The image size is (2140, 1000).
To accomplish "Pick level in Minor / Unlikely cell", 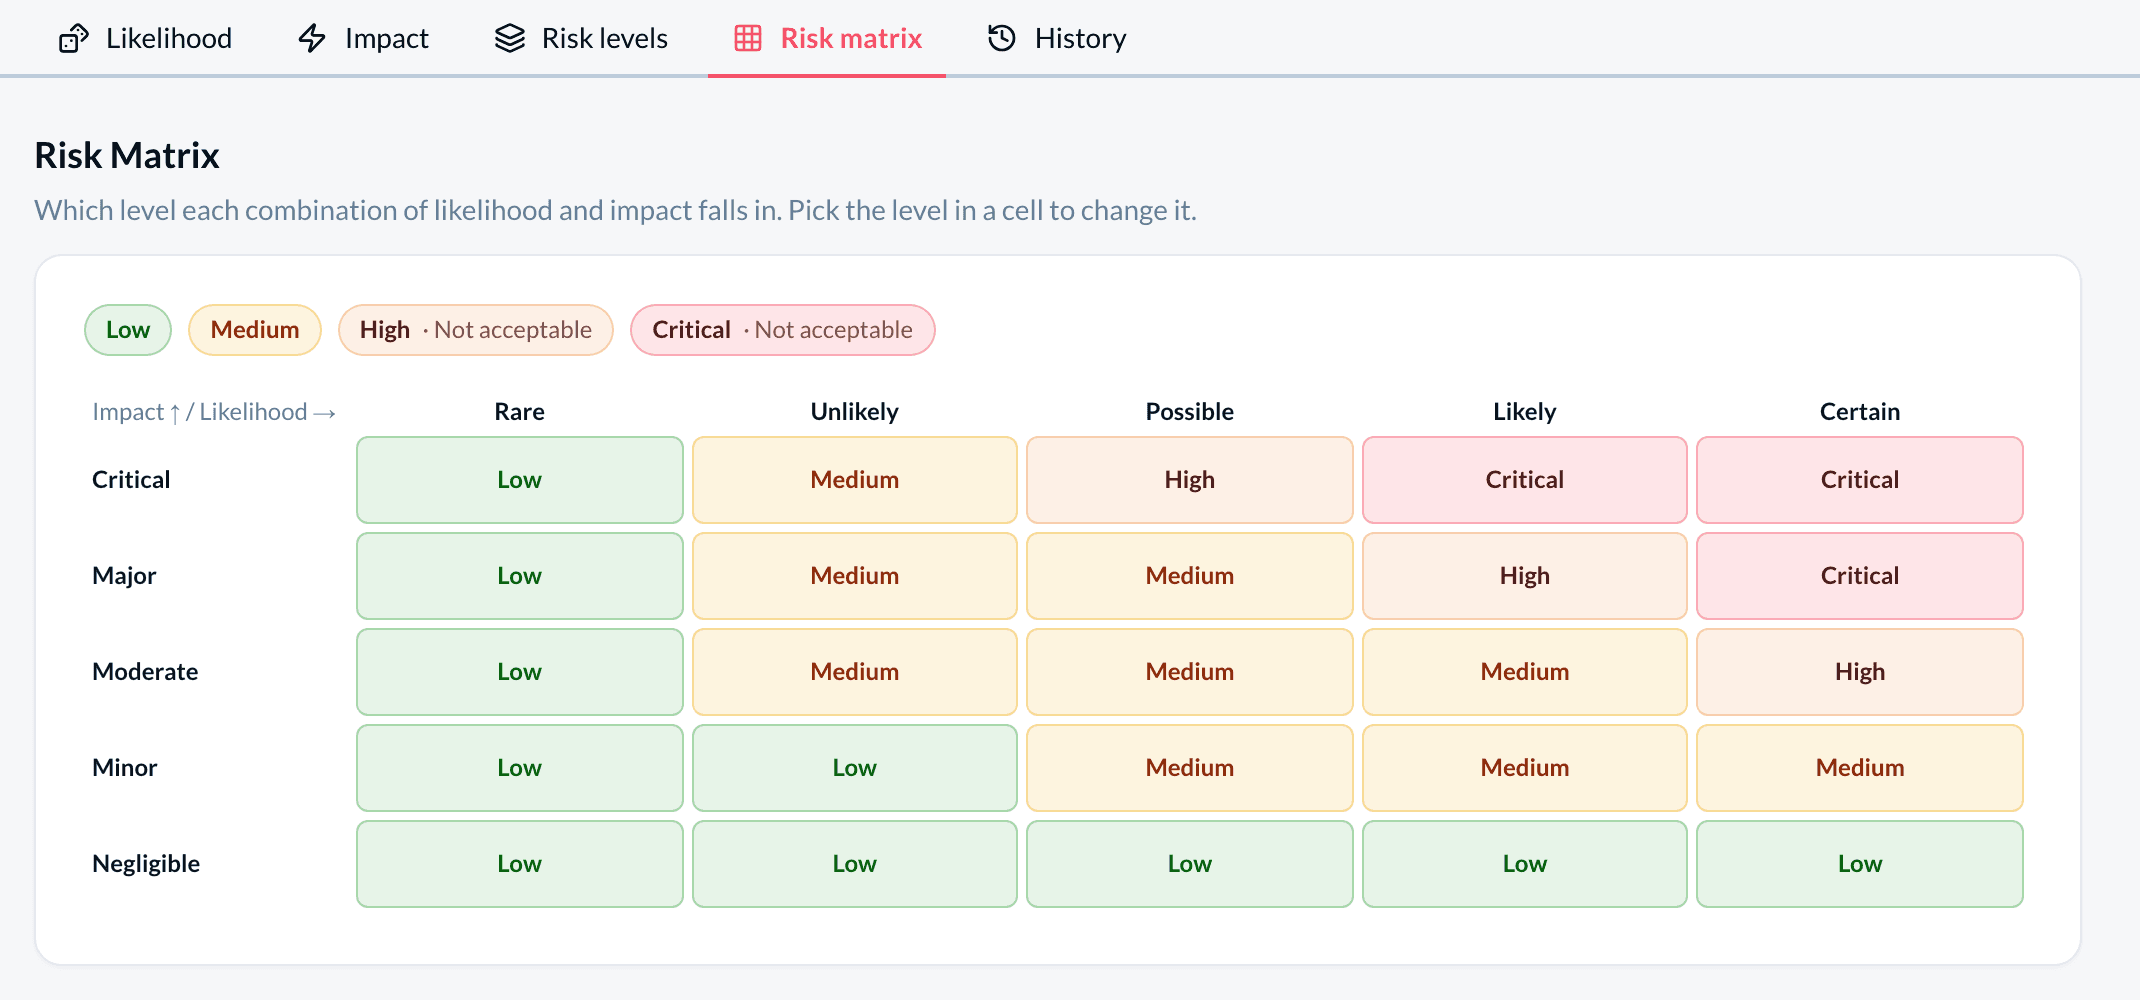I will click(855, 768).
